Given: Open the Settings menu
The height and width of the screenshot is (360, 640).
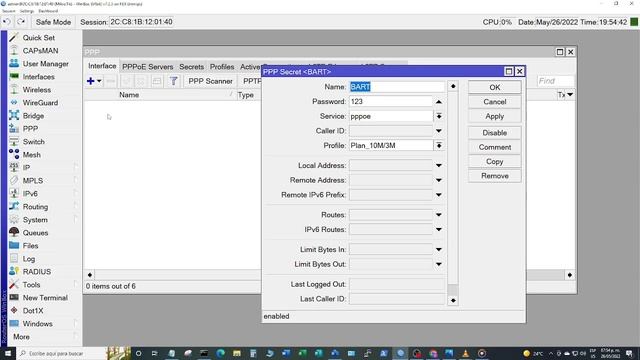Looking at the screenshot, I should click(27, 11).
